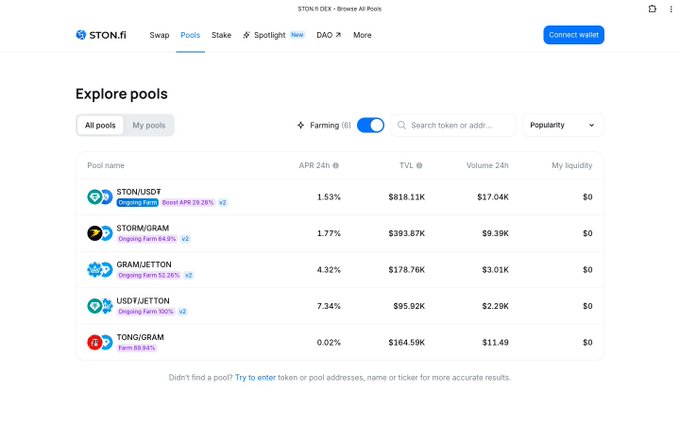The height and width of the screenshot is (425, 680).
Task: Click the Boost APR 29.28% badge
Action: tap(188, 203)
